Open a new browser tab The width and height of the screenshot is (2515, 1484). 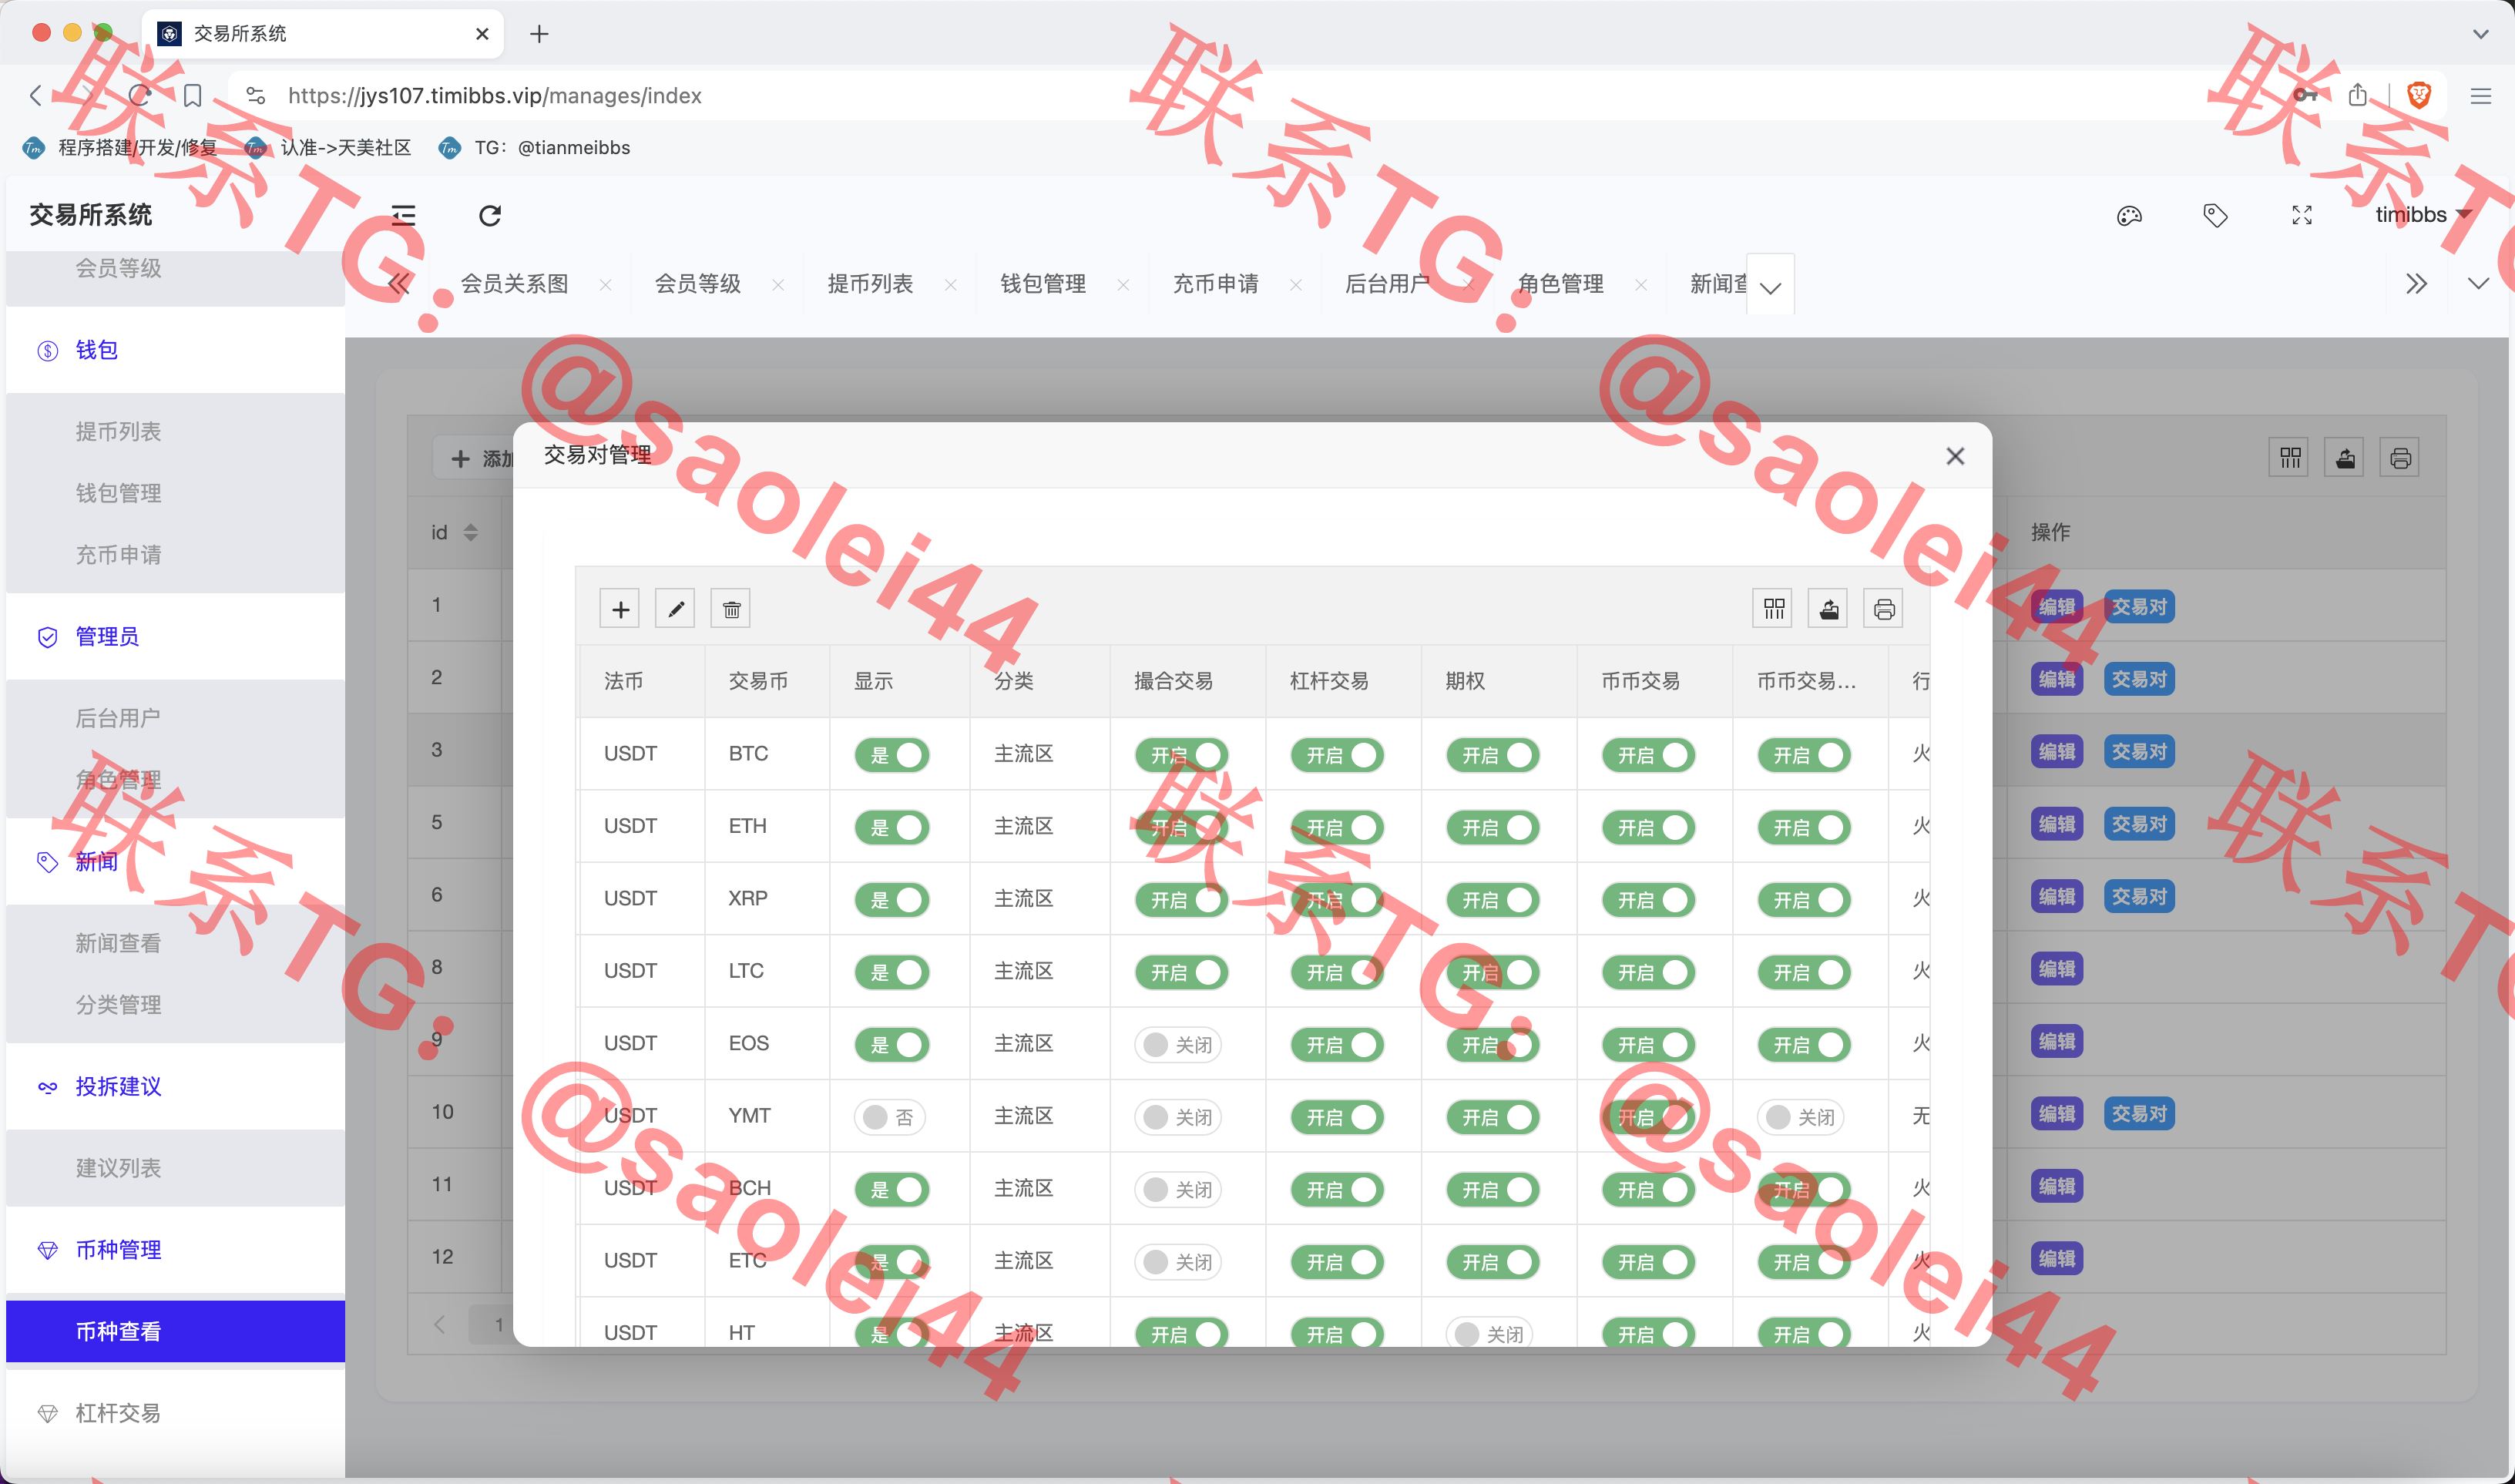(x=539, y=34)
